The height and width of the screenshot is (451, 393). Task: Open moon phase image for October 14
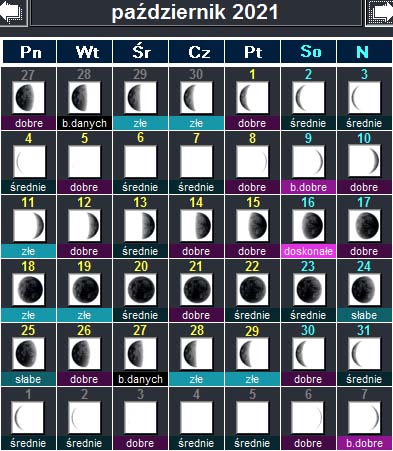(196, 226)
